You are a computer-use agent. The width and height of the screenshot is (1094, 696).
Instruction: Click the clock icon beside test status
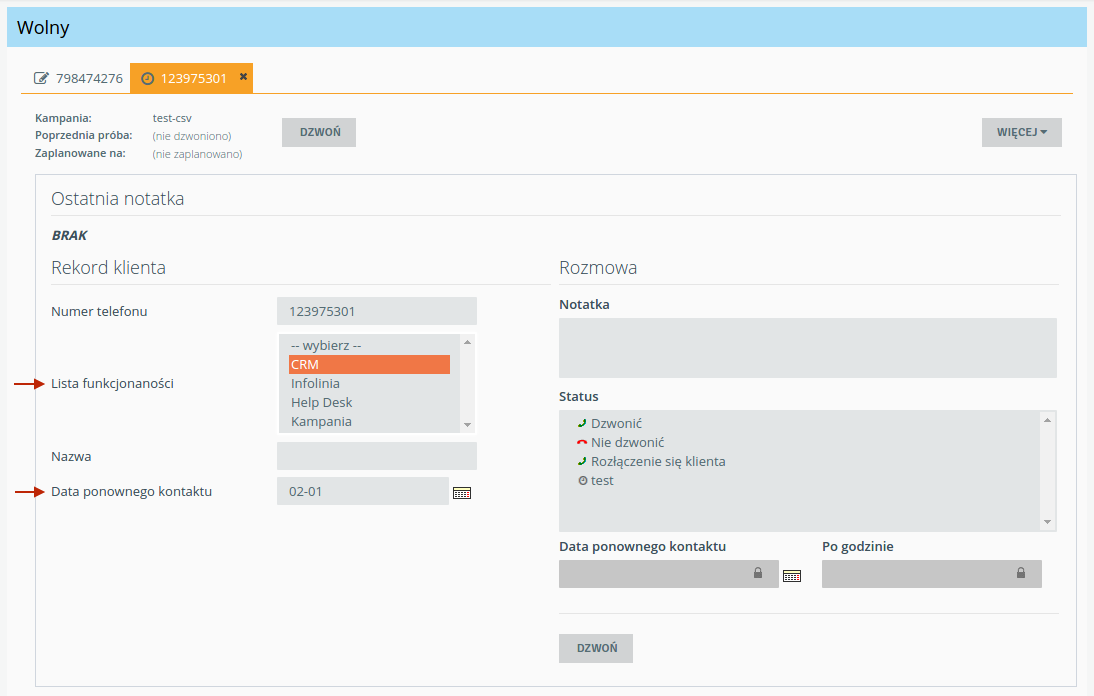(583, 481)
